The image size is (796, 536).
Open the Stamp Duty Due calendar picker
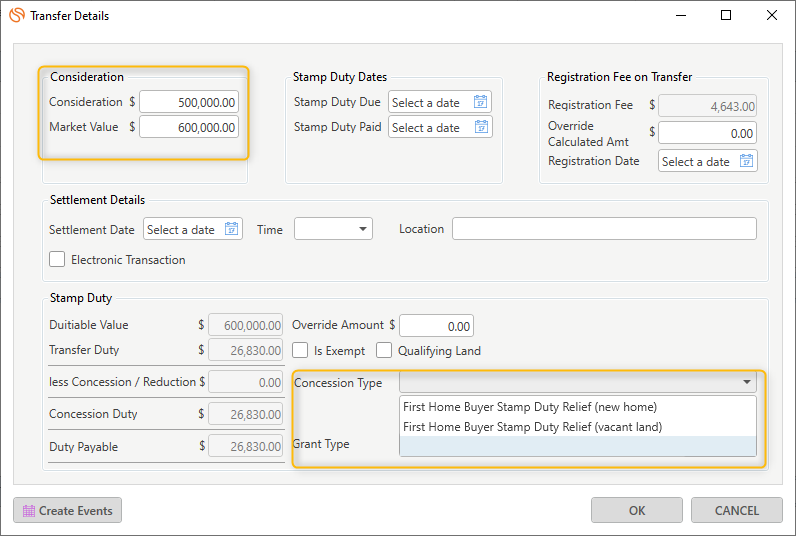click(480, 102)
